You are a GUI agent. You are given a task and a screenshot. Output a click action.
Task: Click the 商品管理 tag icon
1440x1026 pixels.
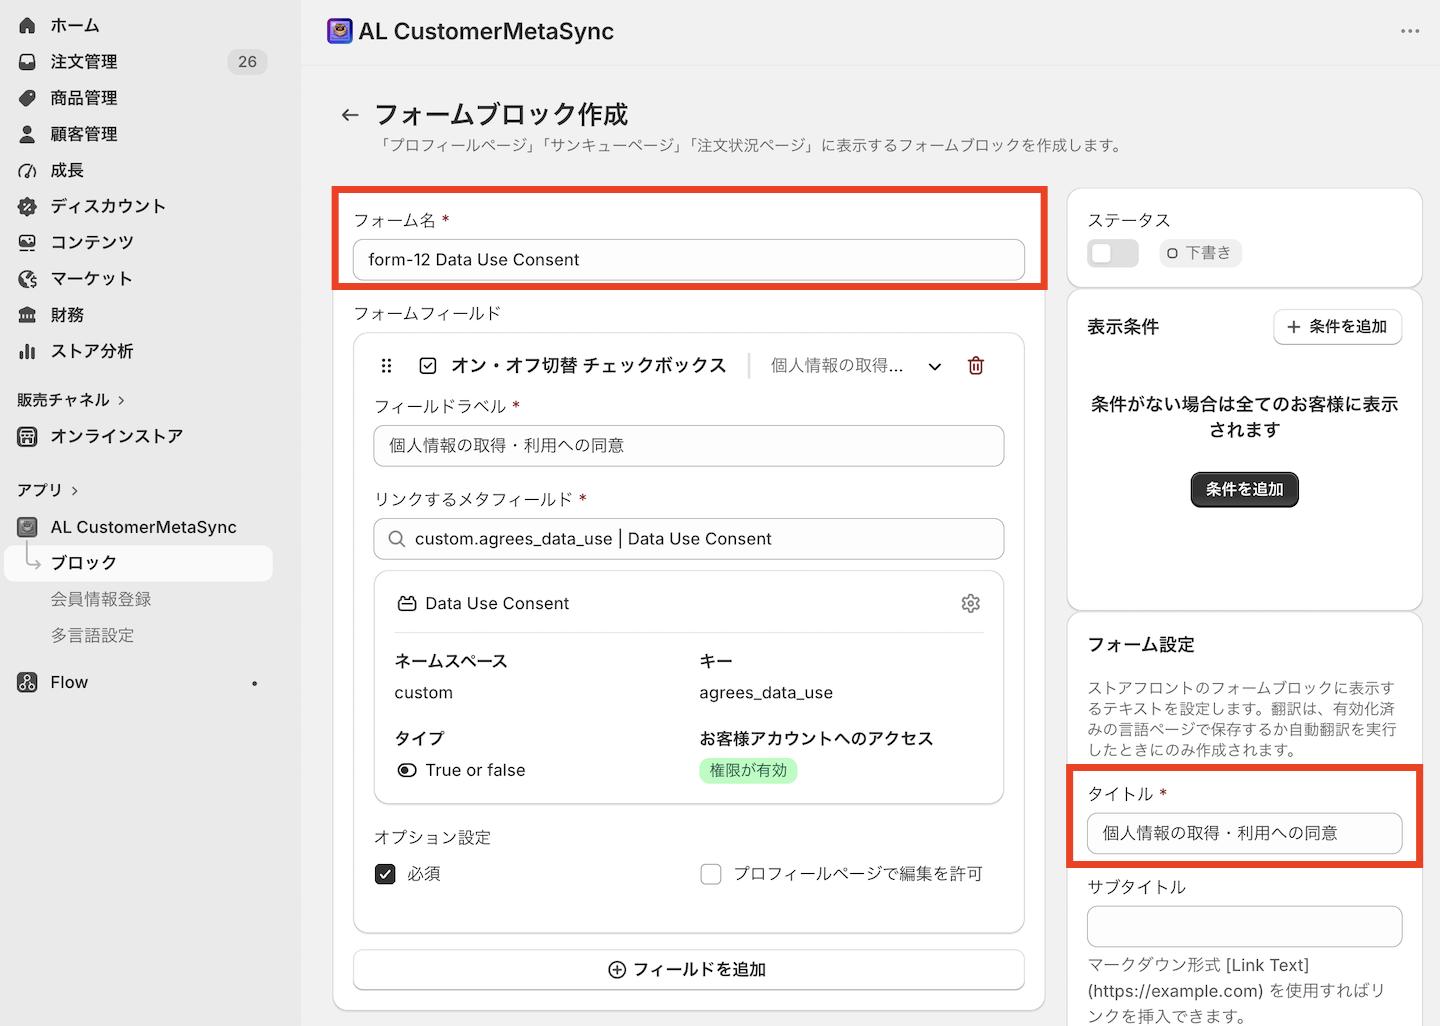pos(27,98)
